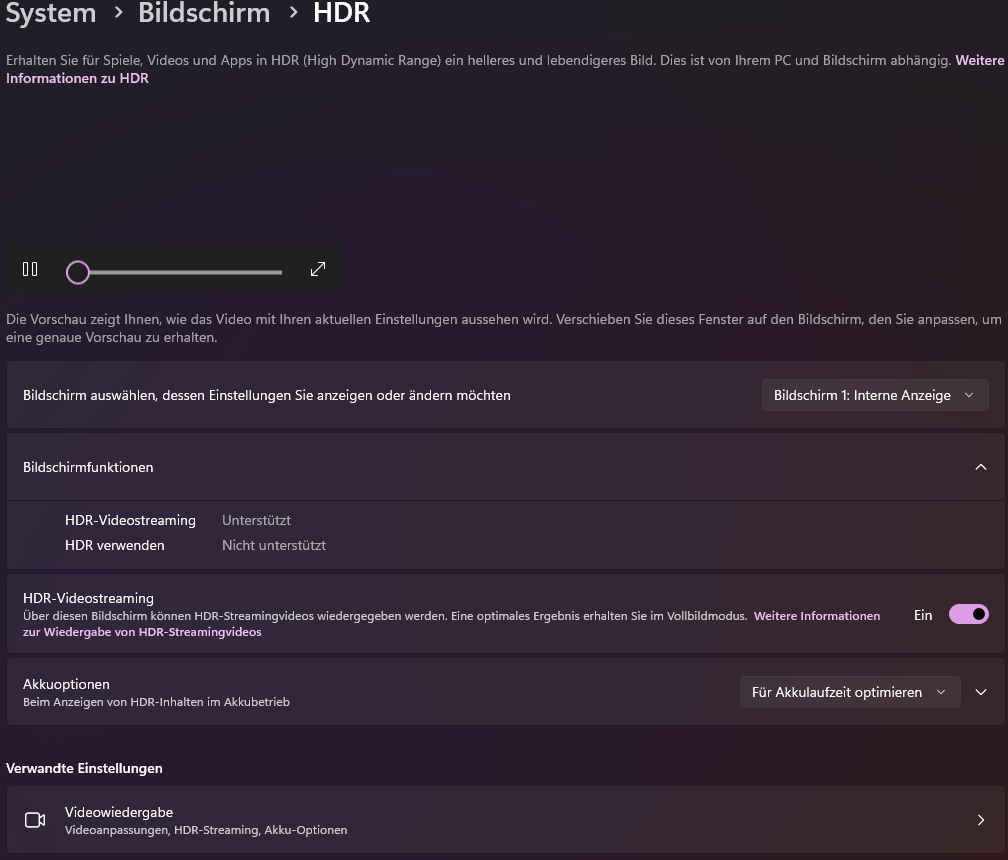This screenshot has height=860, width=1008.
Task: Open the Videowiedergabe settings page
Action: pos(500,819)
